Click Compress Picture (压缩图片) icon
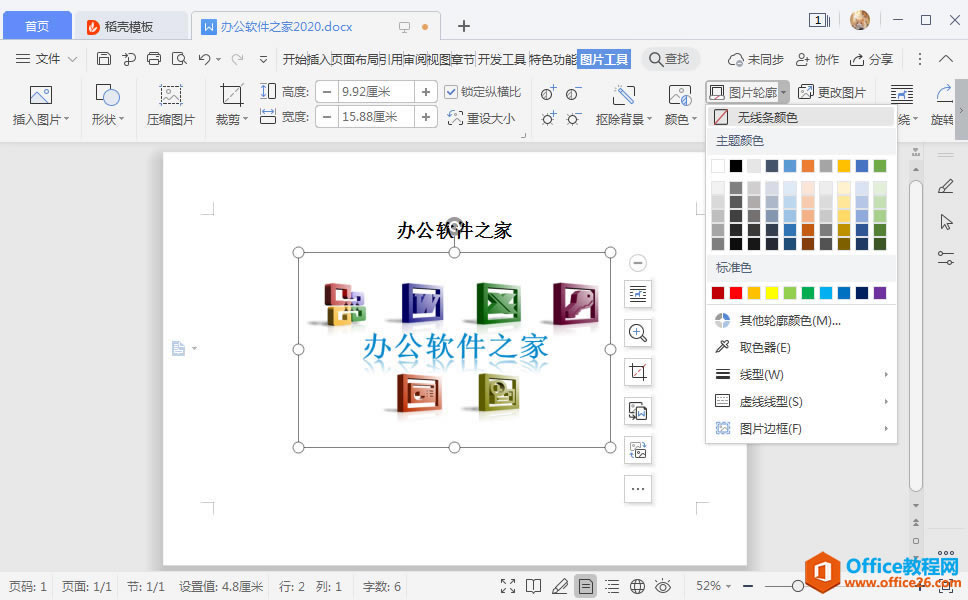 [170, 96]
